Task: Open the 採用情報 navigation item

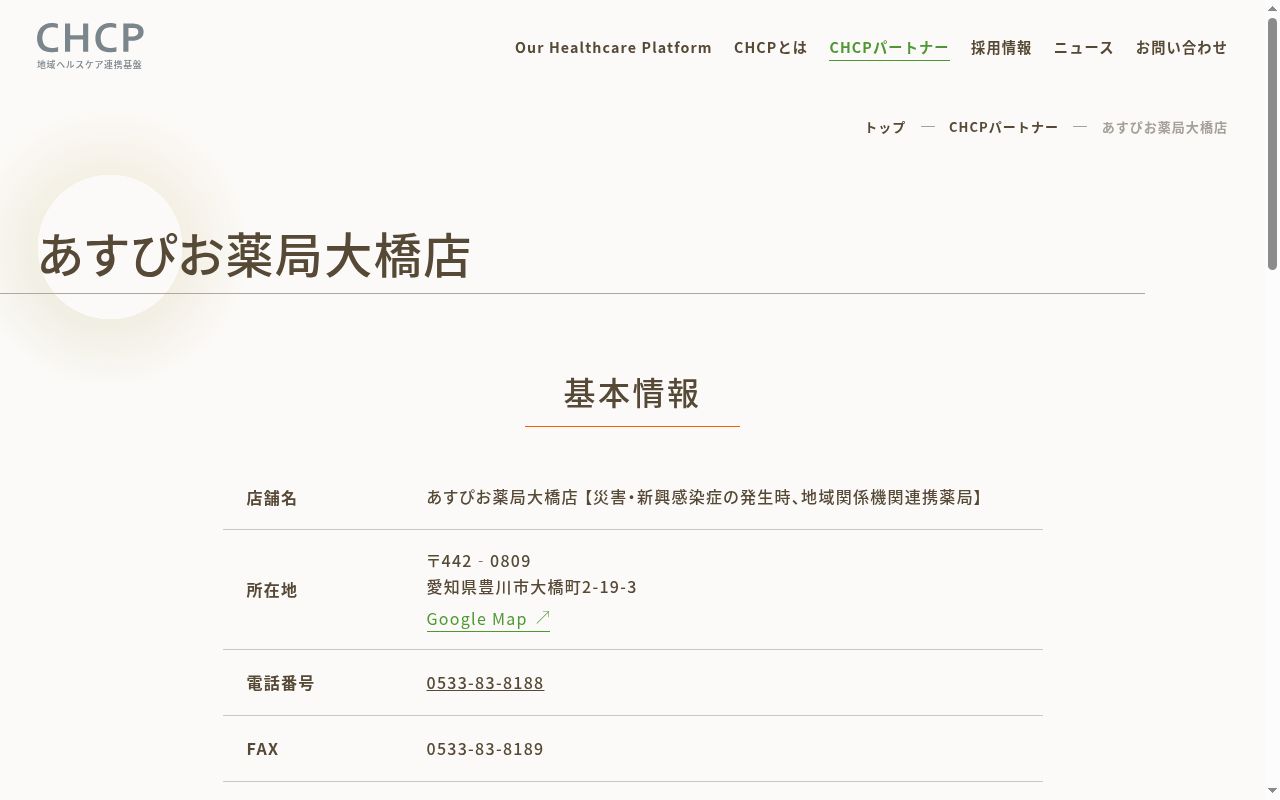Action: point(1001,47)
